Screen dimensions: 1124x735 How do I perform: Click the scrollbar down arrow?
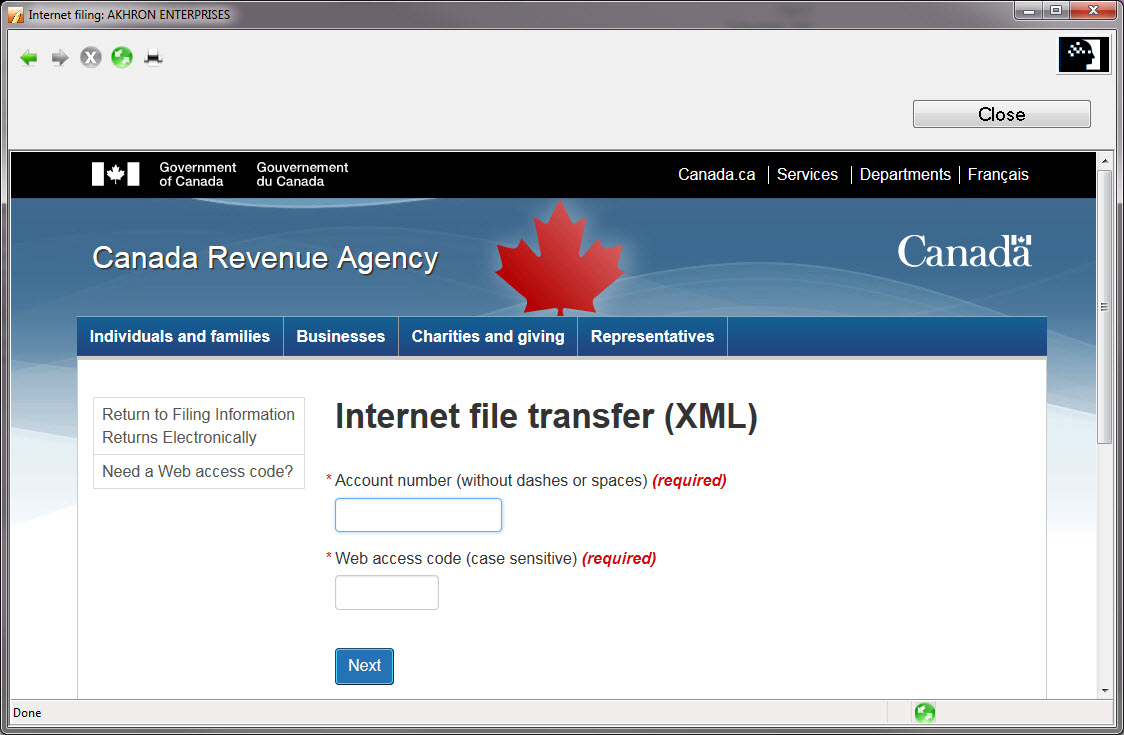pyautogui.click(x=1104, y=691)
